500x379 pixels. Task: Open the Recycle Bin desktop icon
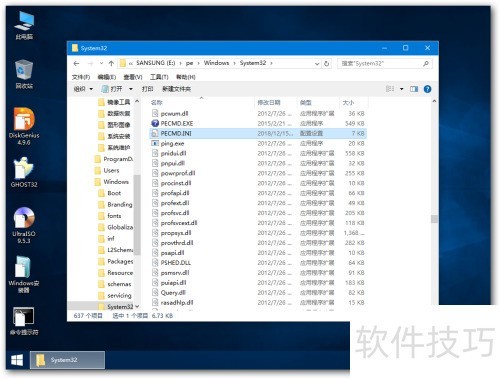pyautogui.click(x=24, y=74)
